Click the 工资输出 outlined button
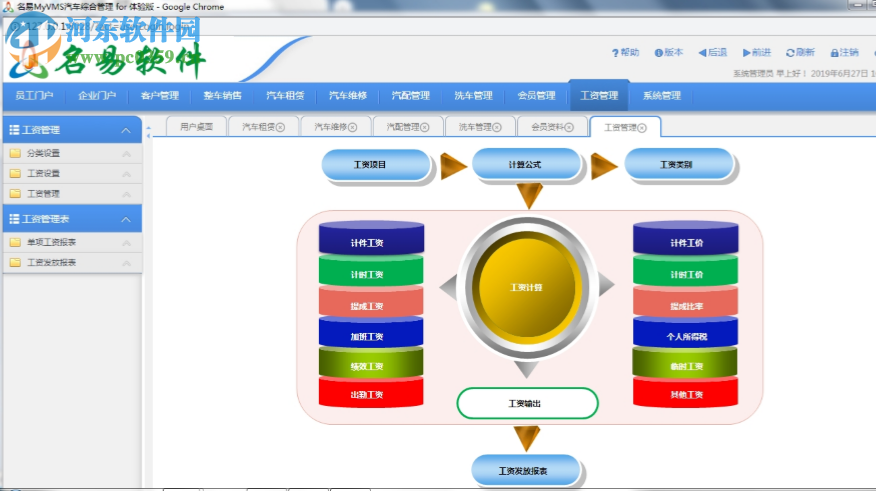The width and height of the screenshot is (876, 497). (527, 403)
